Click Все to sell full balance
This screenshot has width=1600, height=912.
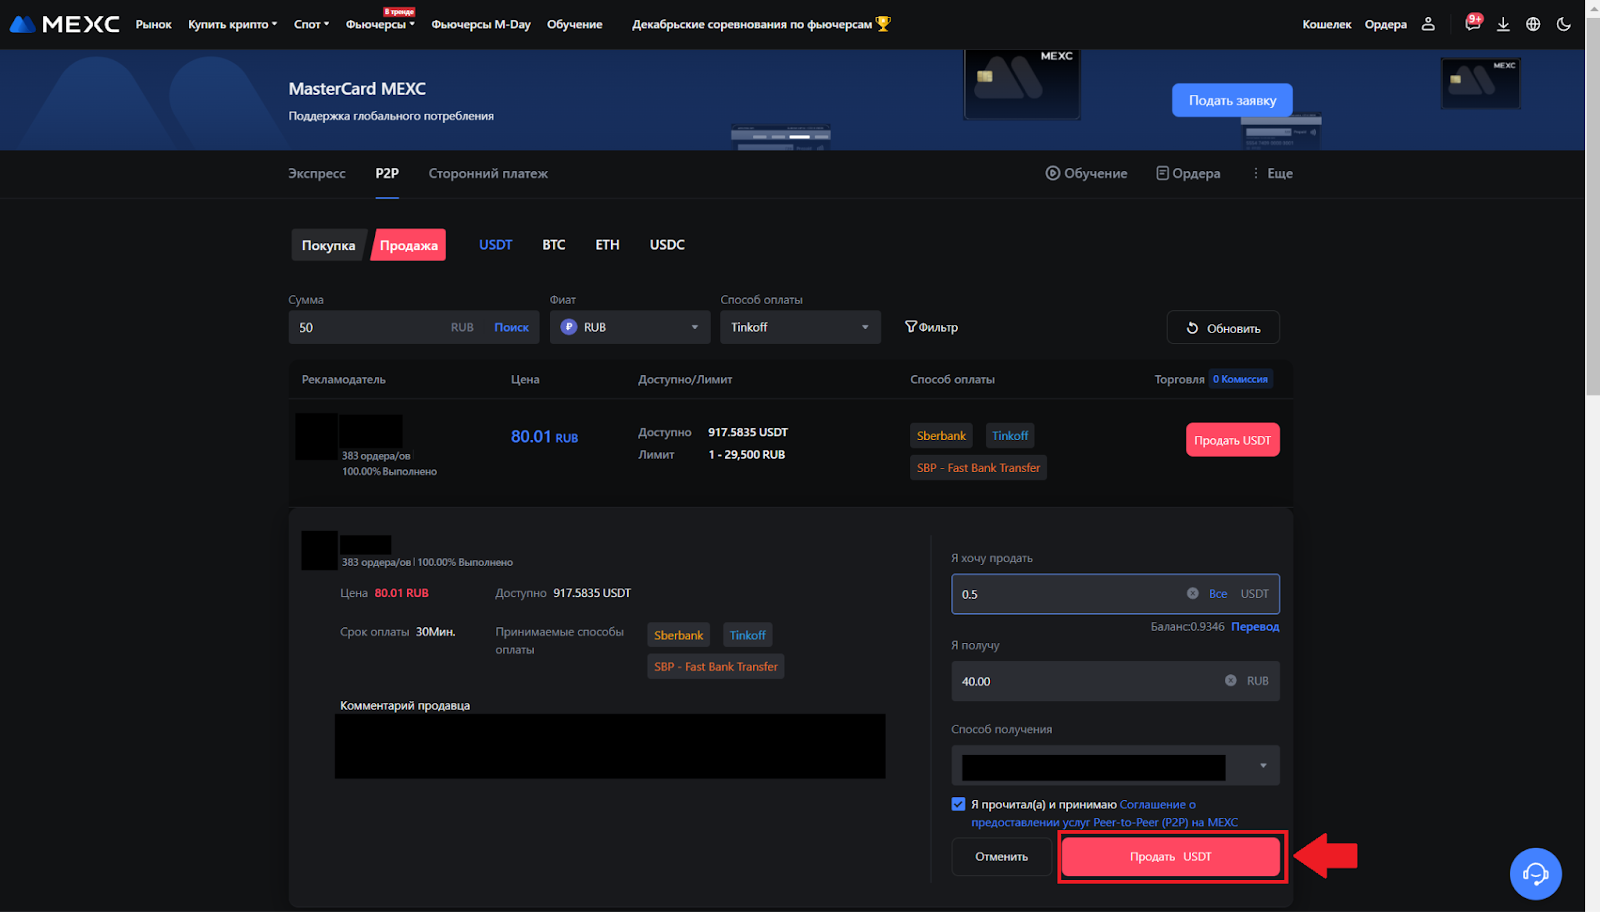click(x=1218, y=594)
